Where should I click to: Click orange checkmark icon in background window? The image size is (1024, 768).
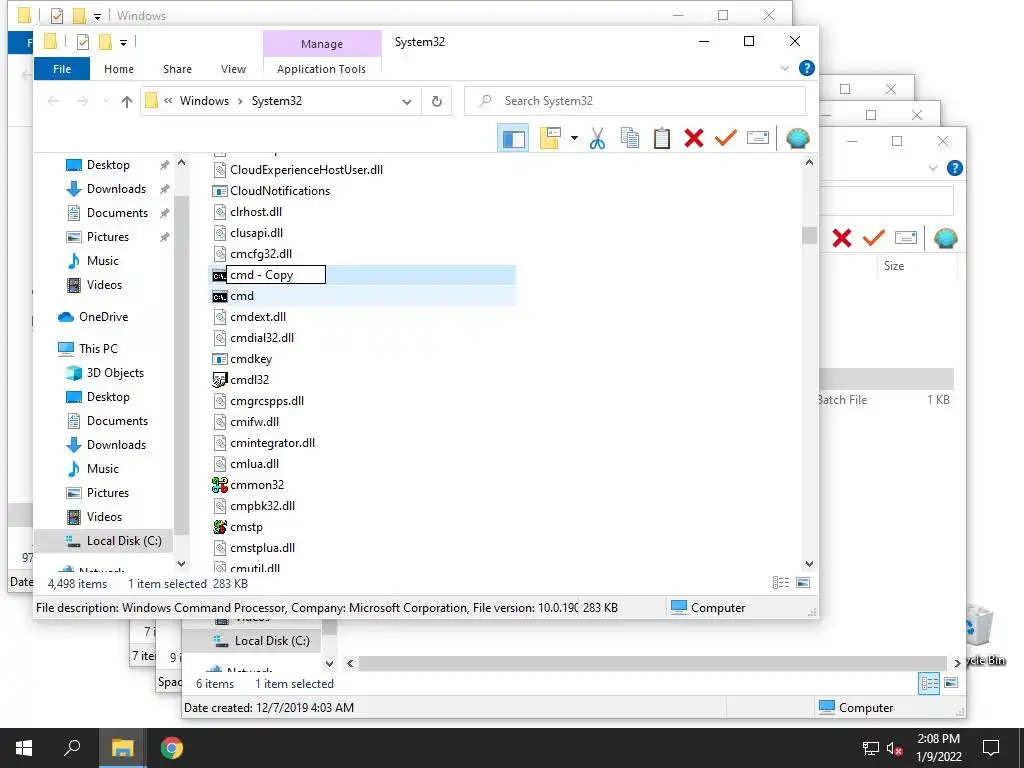873,238
